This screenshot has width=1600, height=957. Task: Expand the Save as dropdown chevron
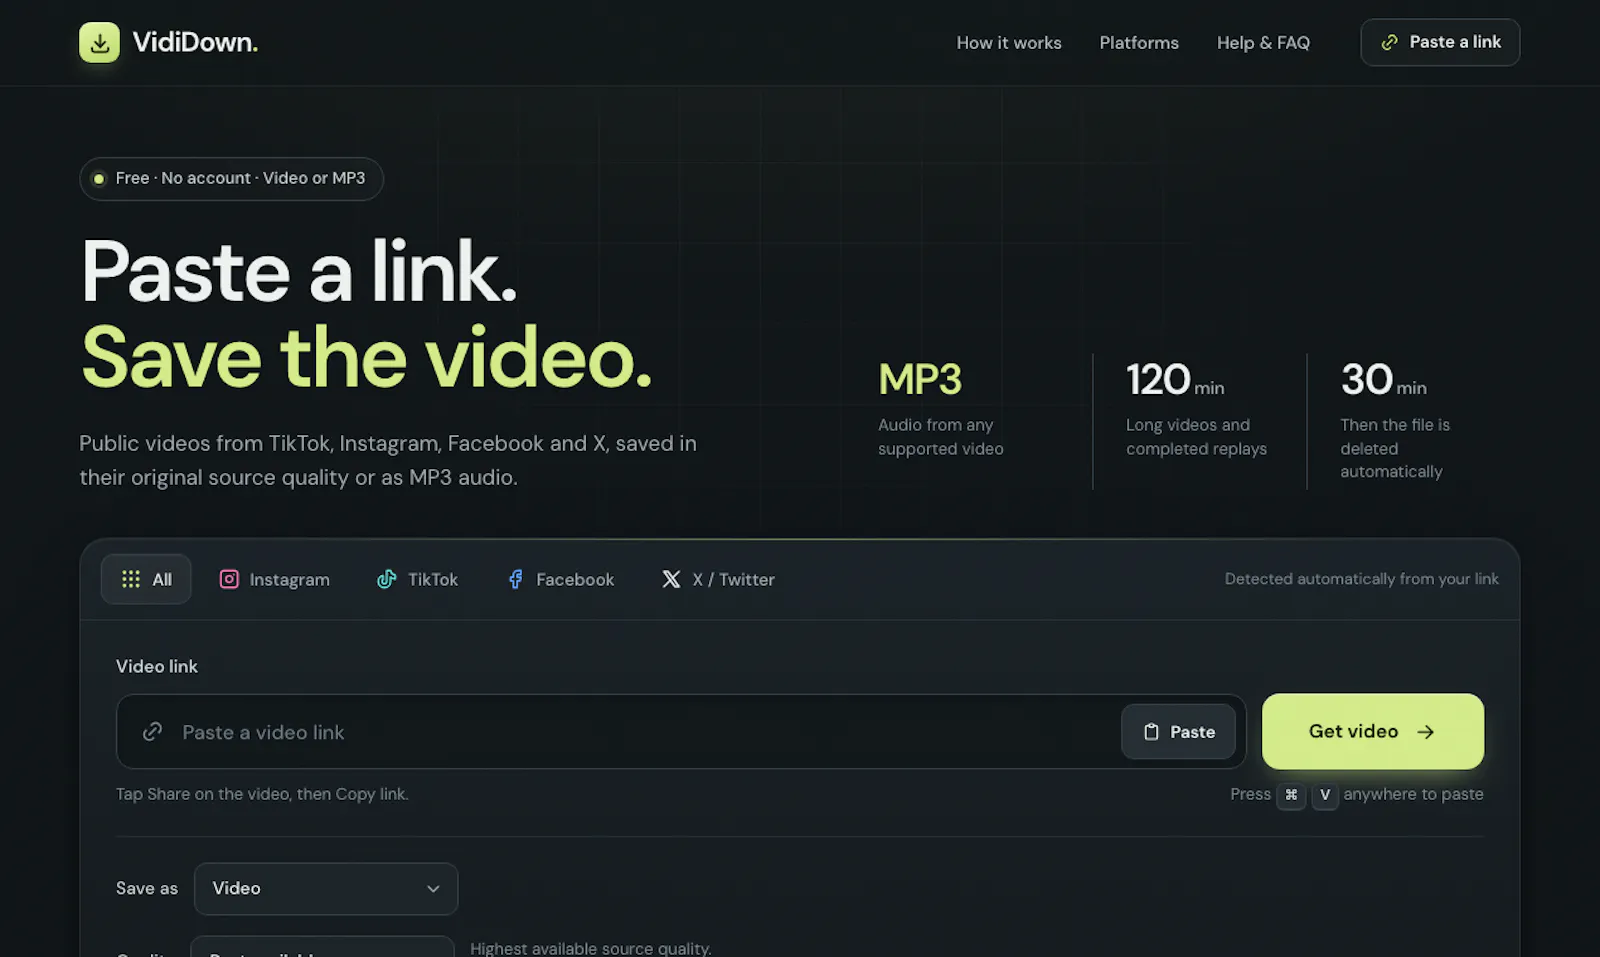pyautogui.click(x=433, y=889)
